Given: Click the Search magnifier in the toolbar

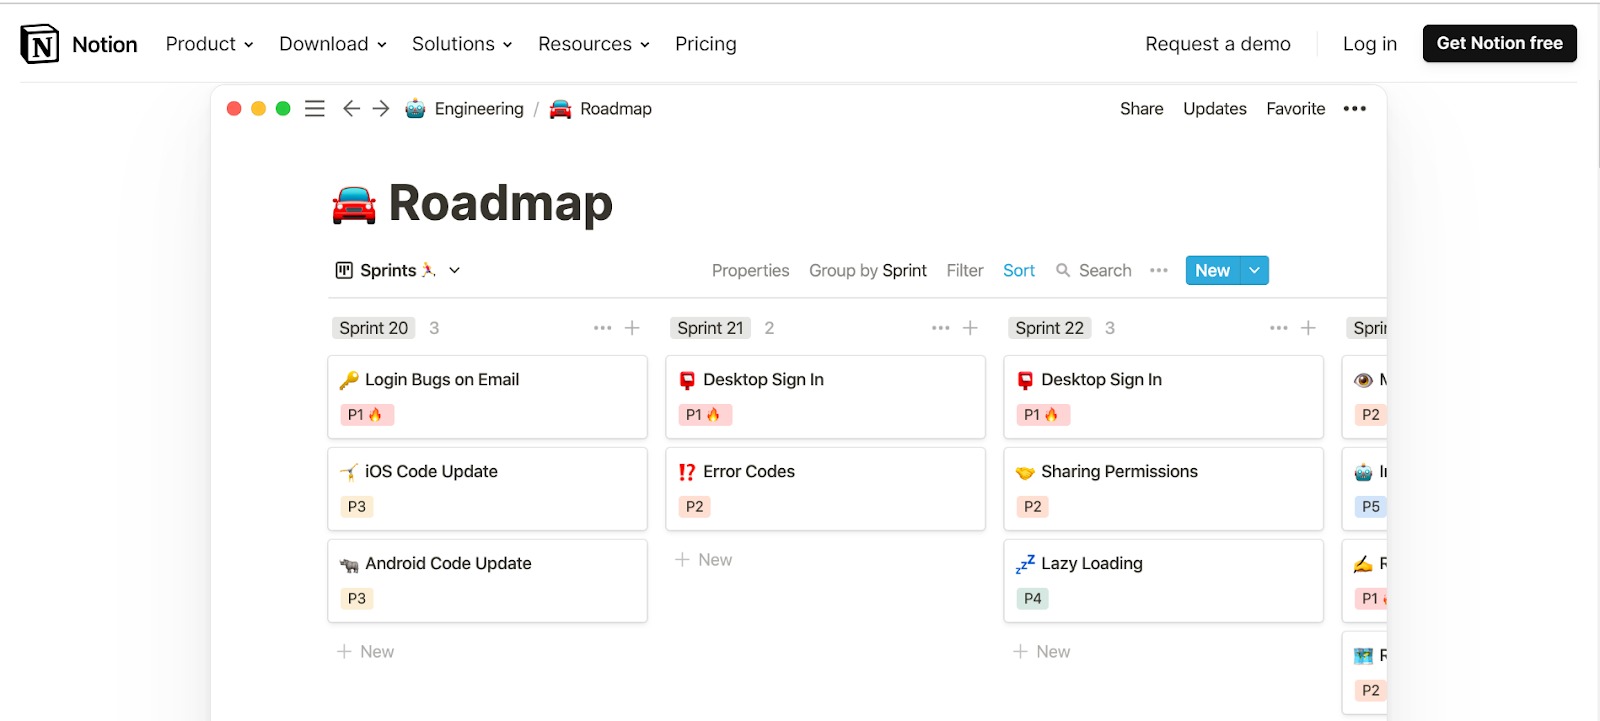Looking at the screenshot, I should click(x=1063, y=271).
